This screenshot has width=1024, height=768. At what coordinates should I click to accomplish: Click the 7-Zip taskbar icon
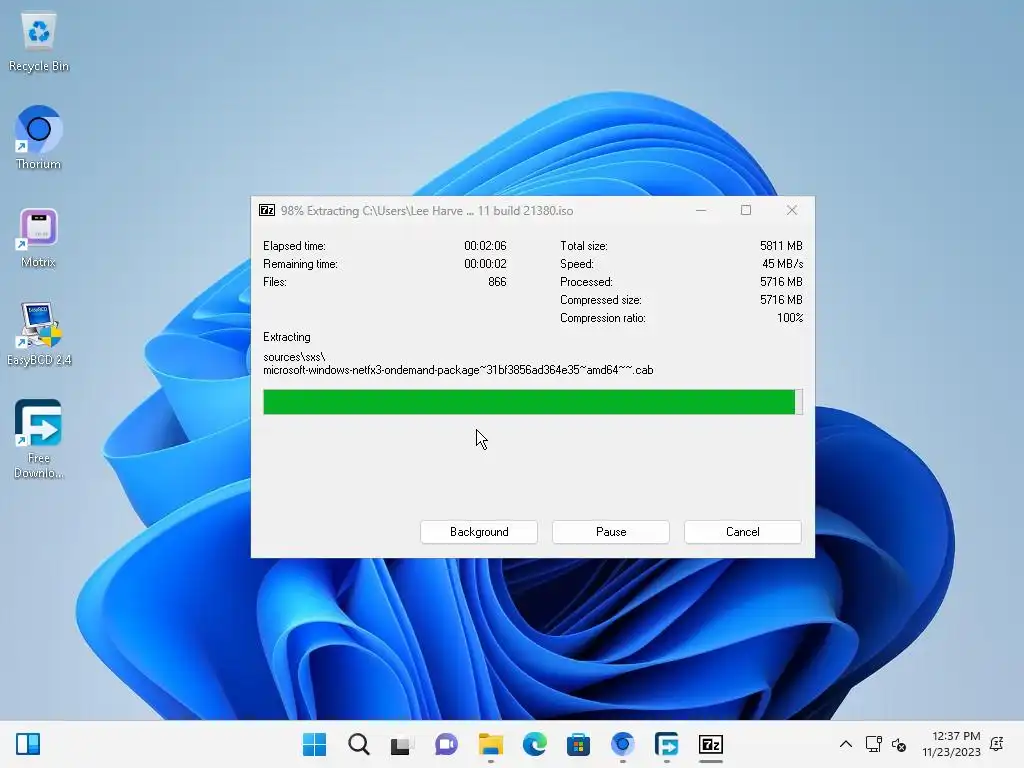click(711, 744)
